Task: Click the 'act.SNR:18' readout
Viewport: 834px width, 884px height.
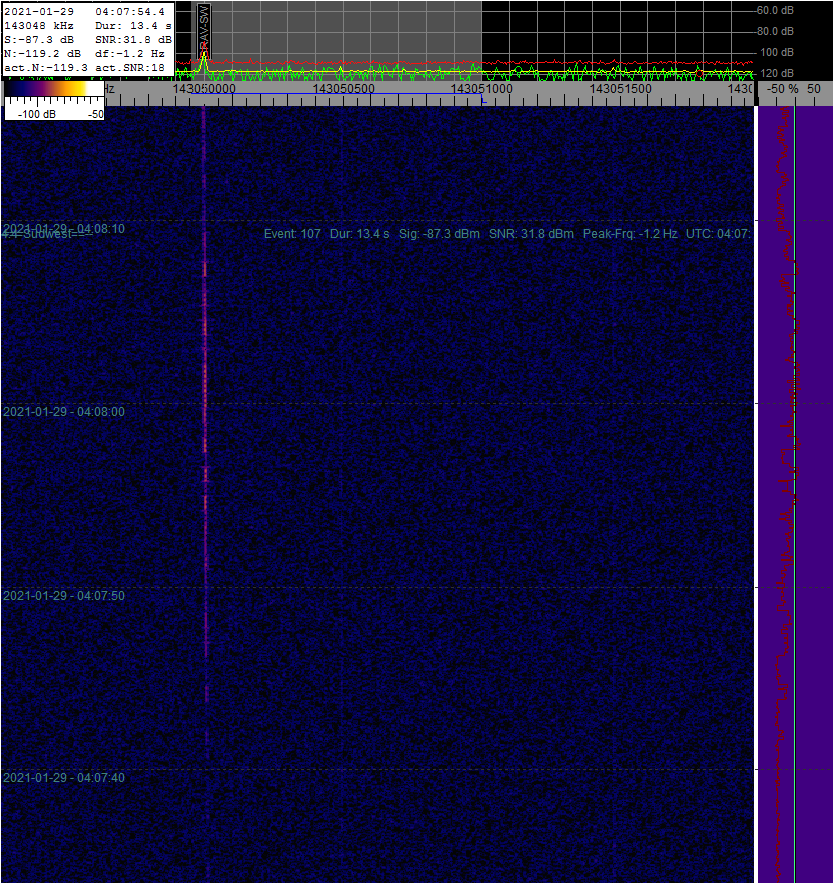Action: click(130, 68)
